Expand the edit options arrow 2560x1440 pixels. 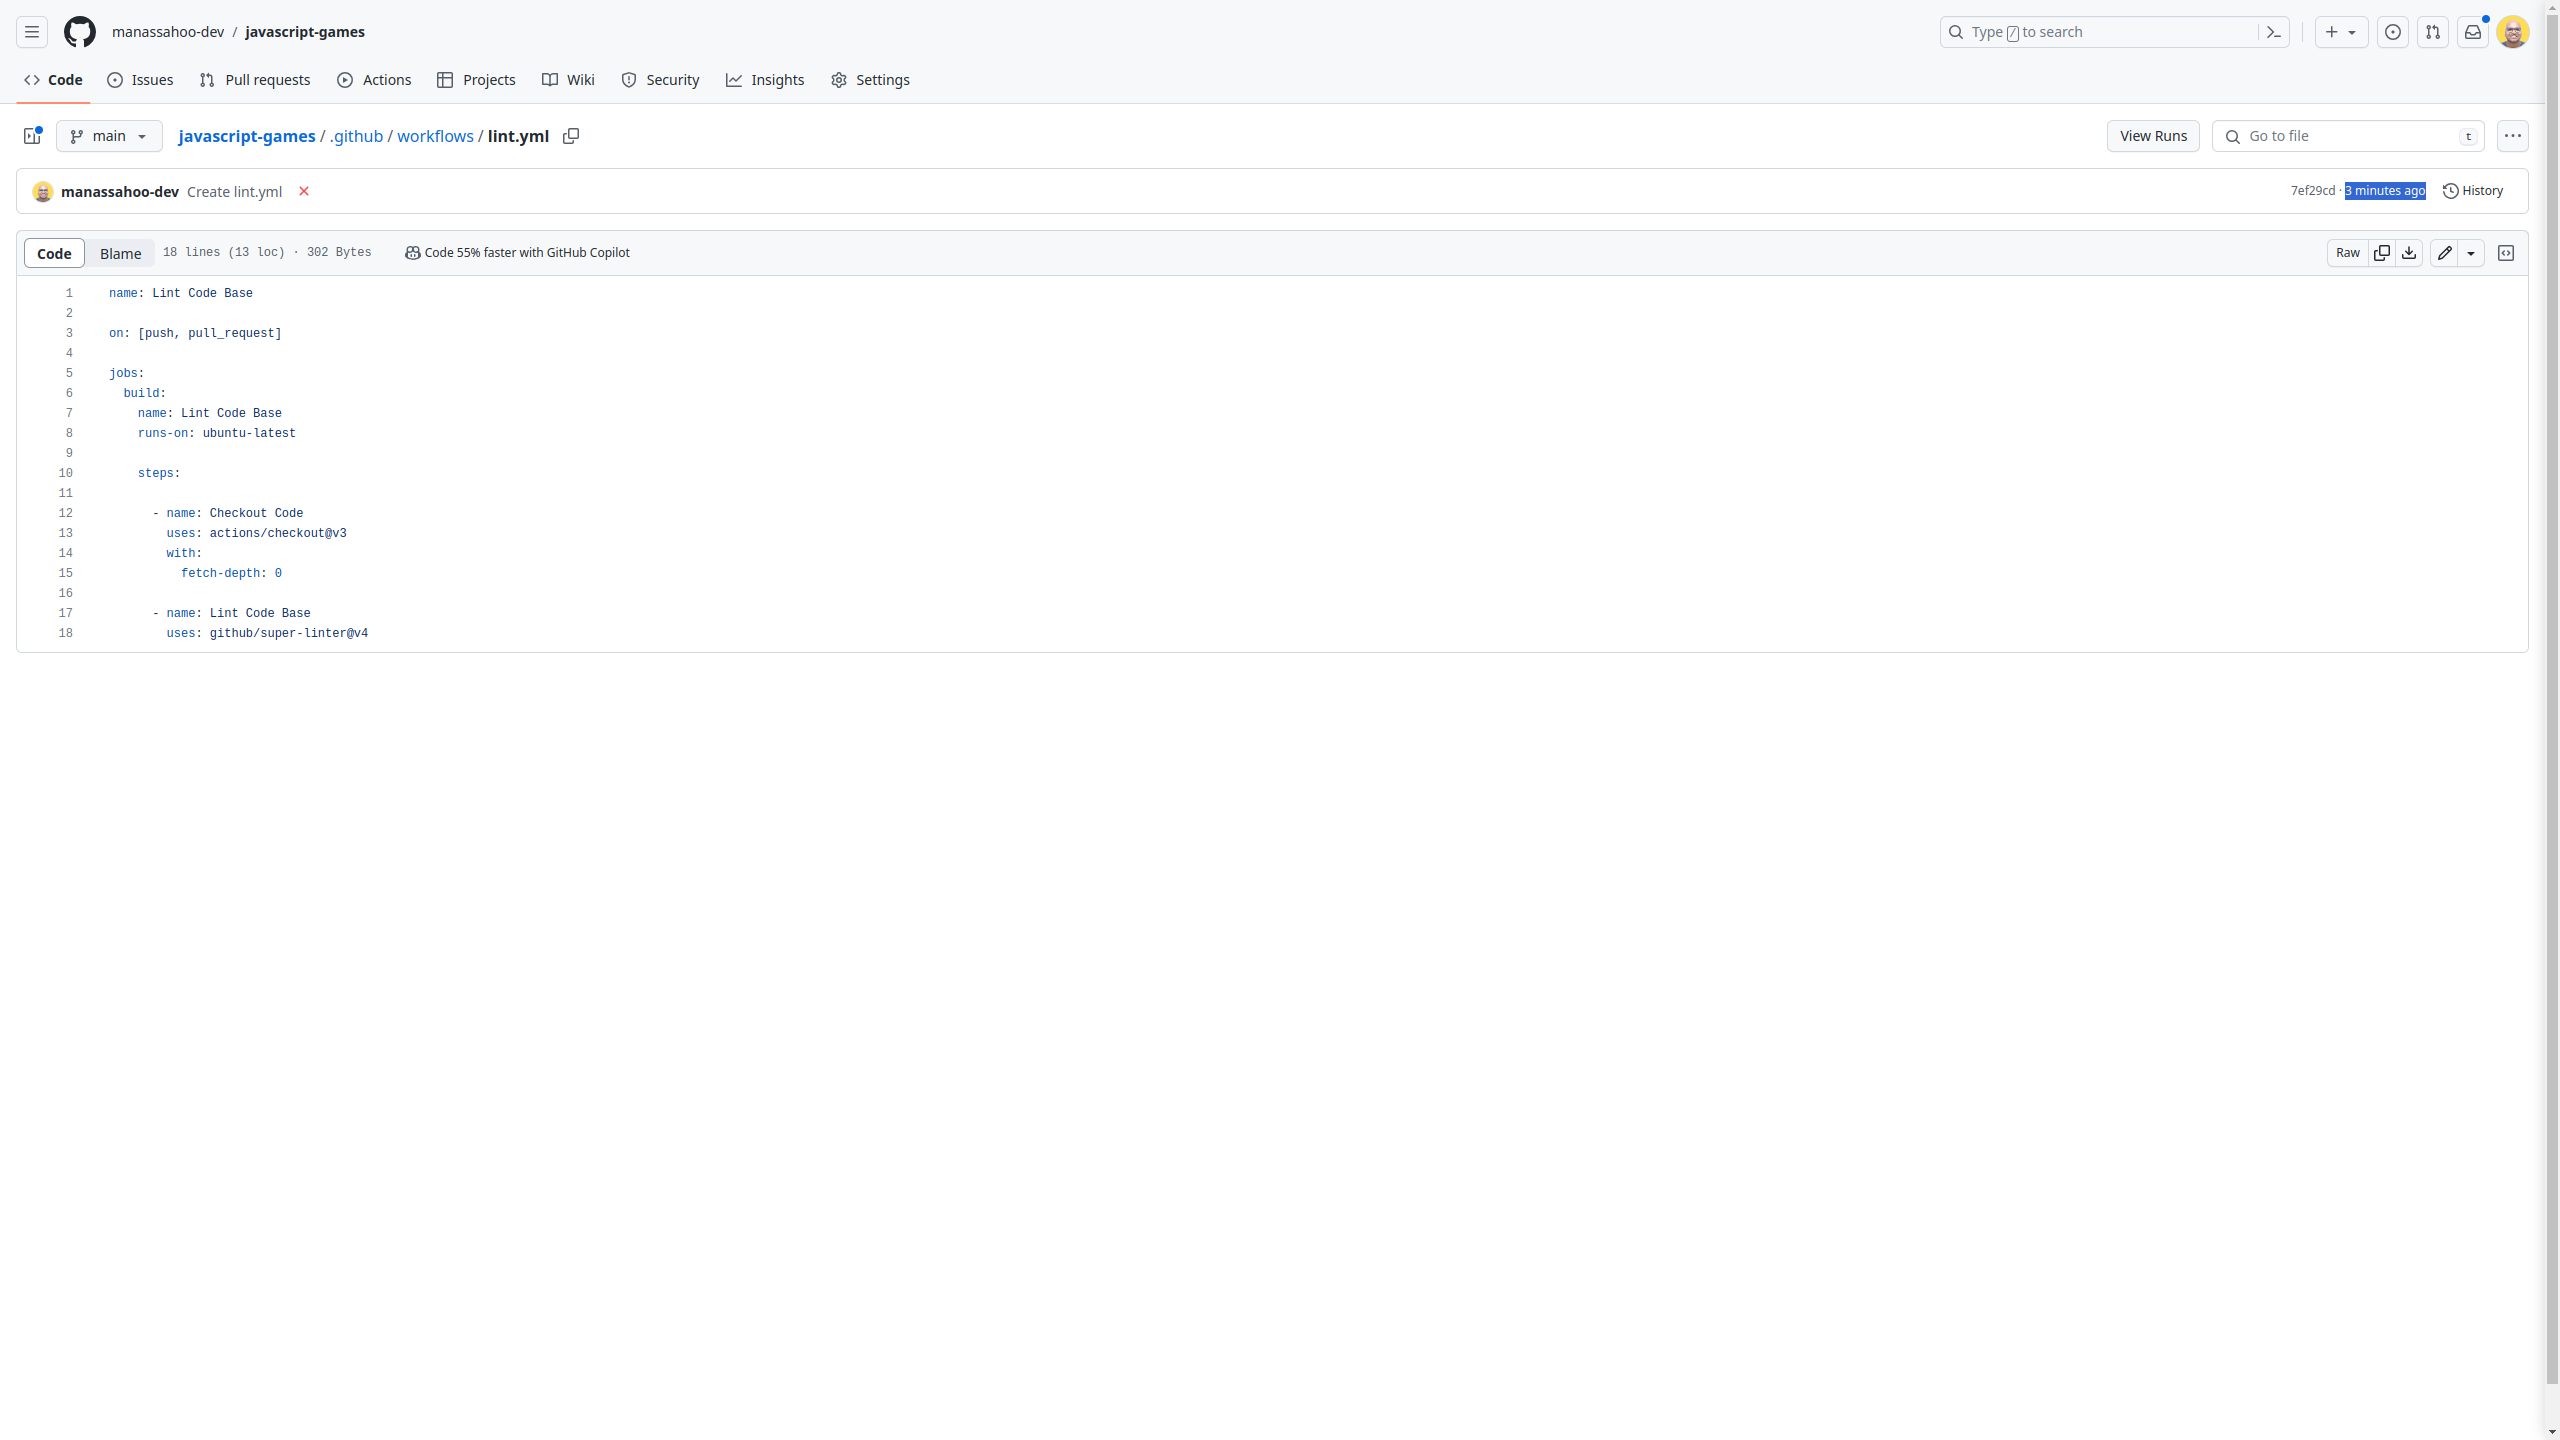[x=2471, y=253]
